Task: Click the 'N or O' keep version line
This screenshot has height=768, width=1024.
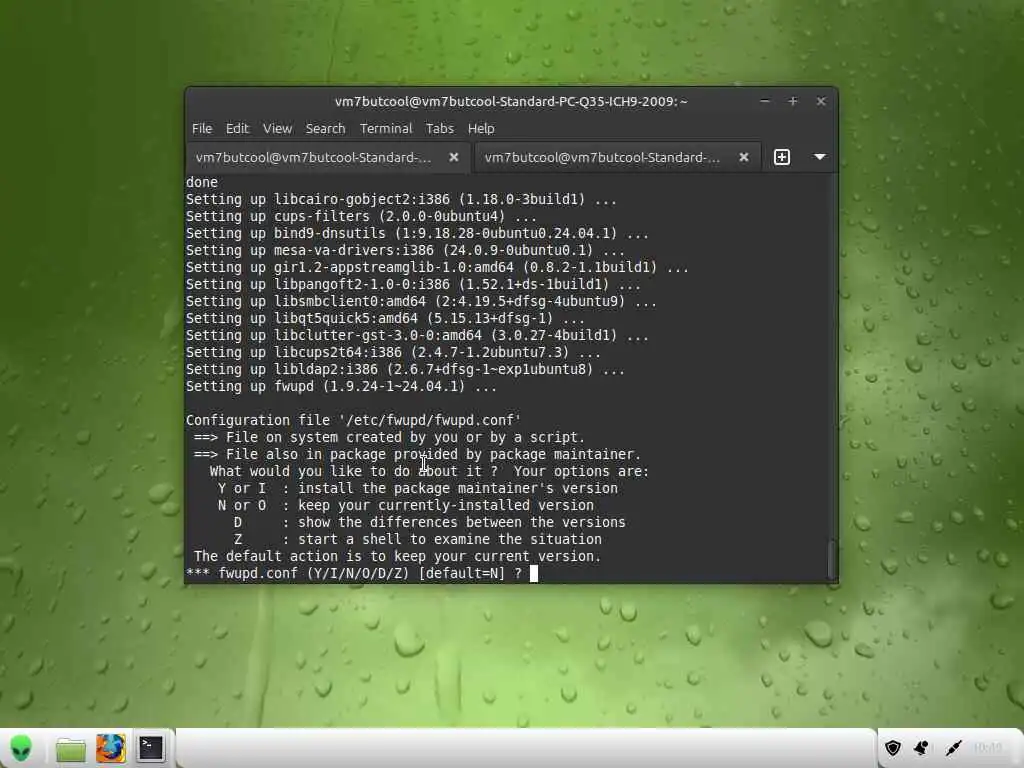Action: tap(406, 505)
